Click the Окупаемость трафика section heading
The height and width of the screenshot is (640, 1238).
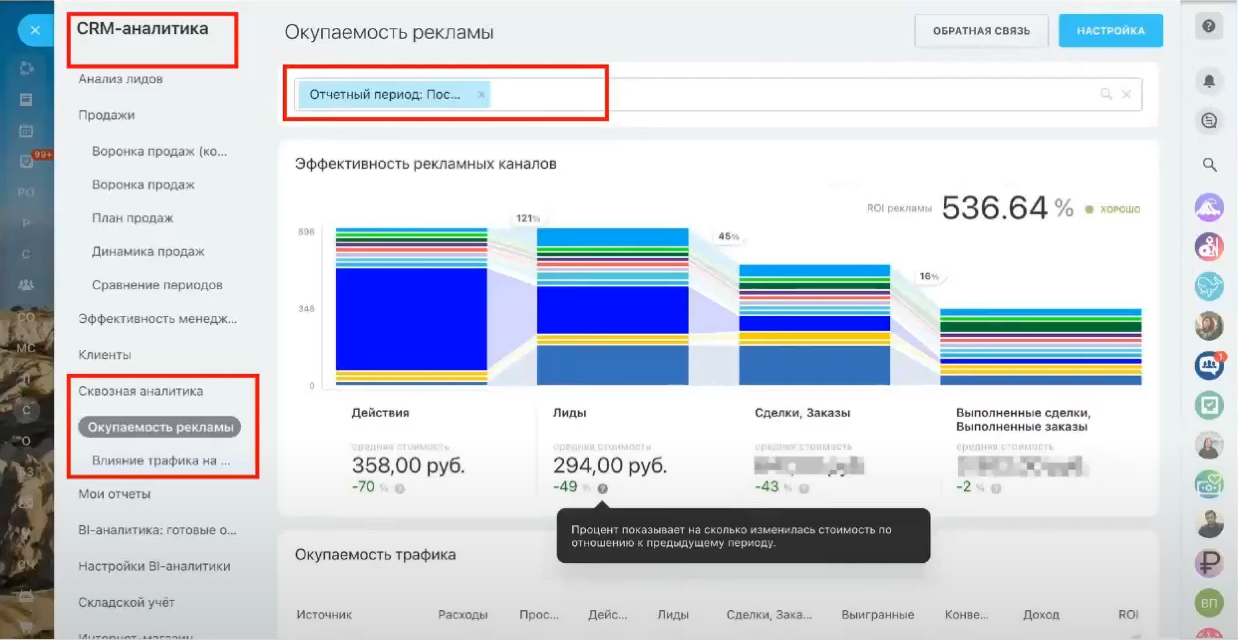coord(376,554)
